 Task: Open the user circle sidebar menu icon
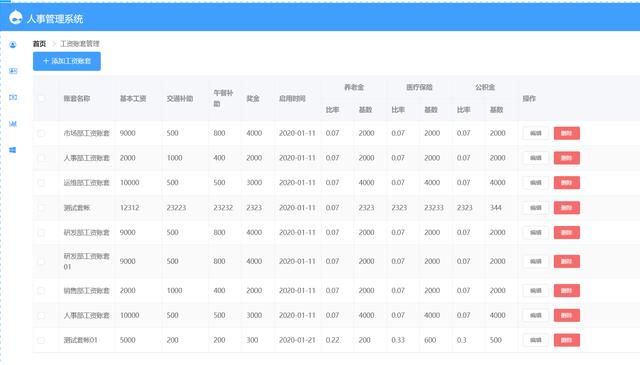pyautogui.click(x=13, y=45)
